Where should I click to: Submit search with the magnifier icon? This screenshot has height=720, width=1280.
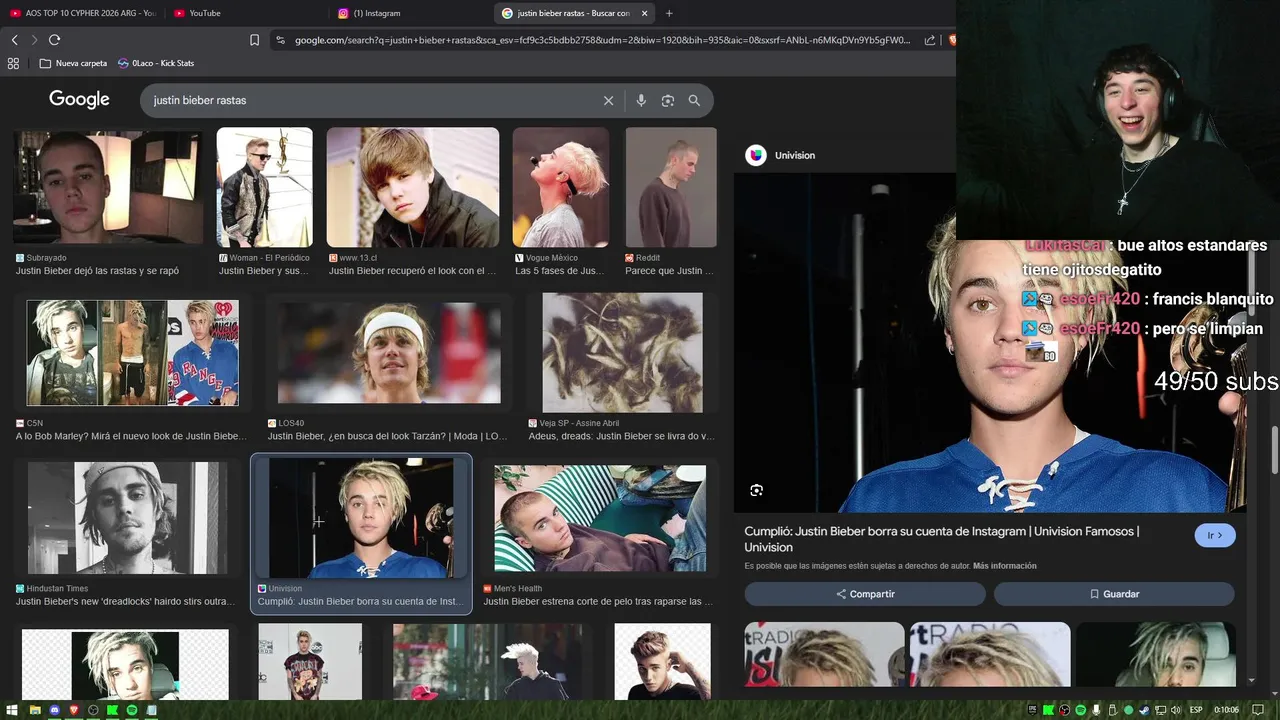(x=694, y=100)
